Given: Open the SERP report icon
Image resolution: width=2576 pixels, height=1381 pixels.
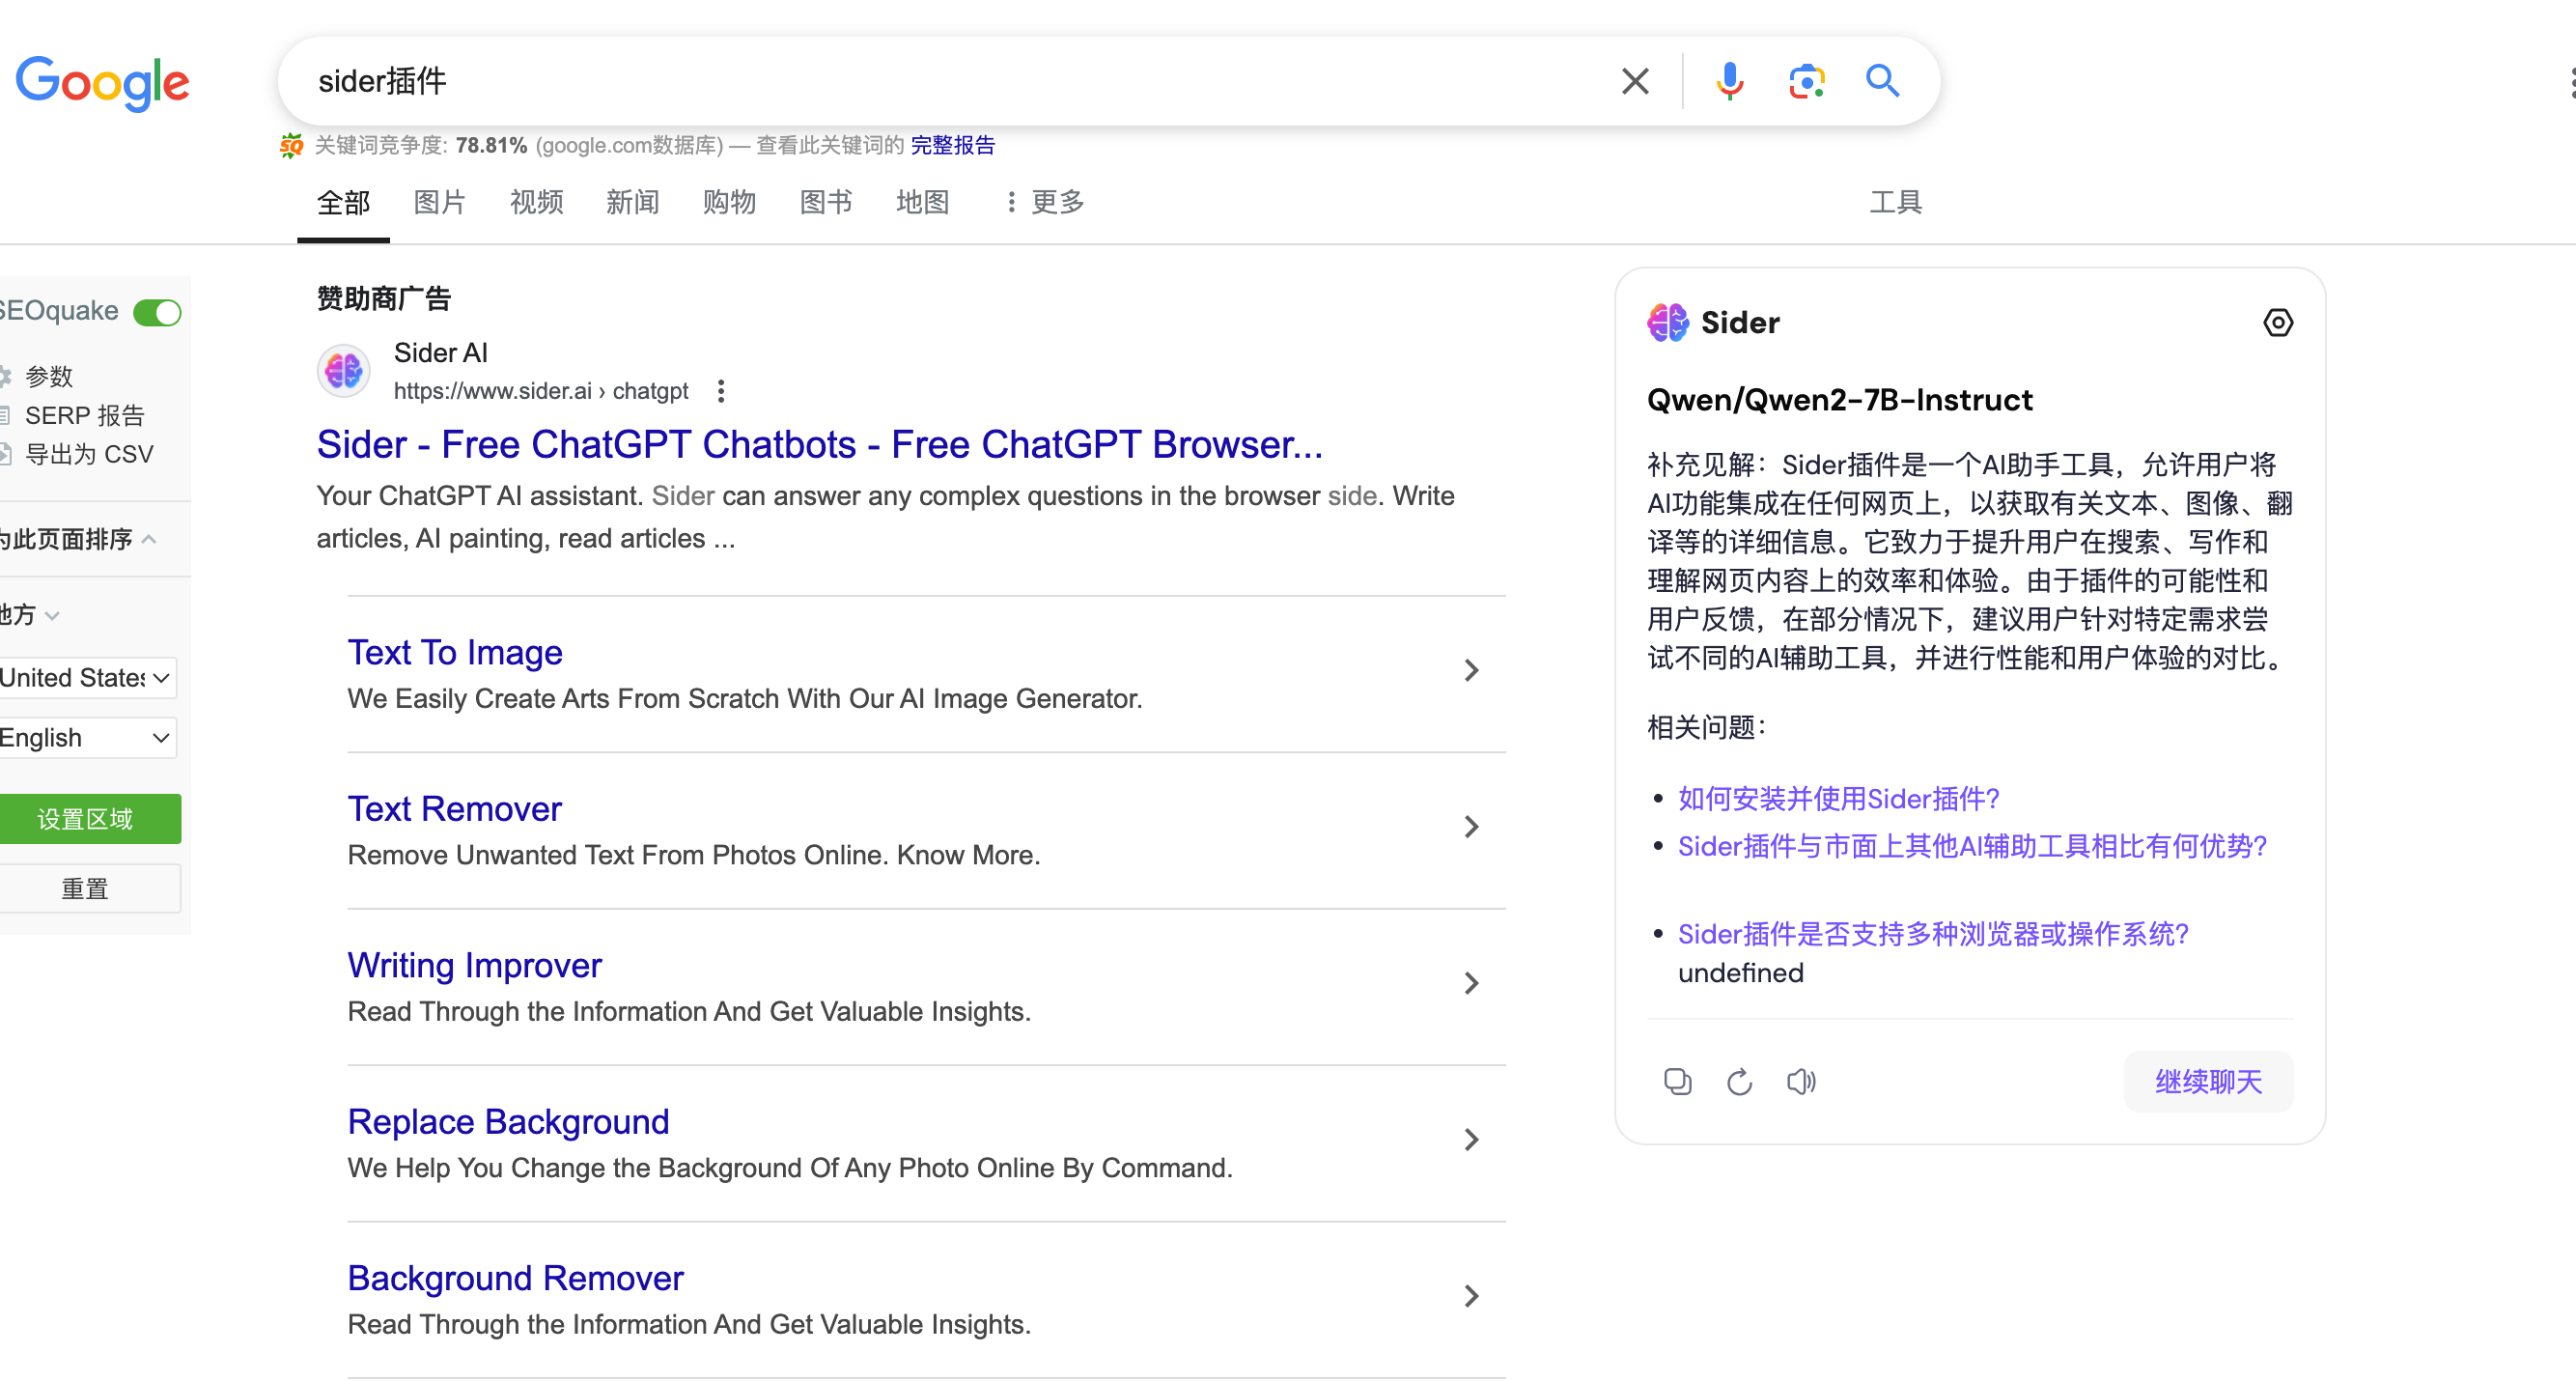Looking at the screenshot, I should (5, 415).
